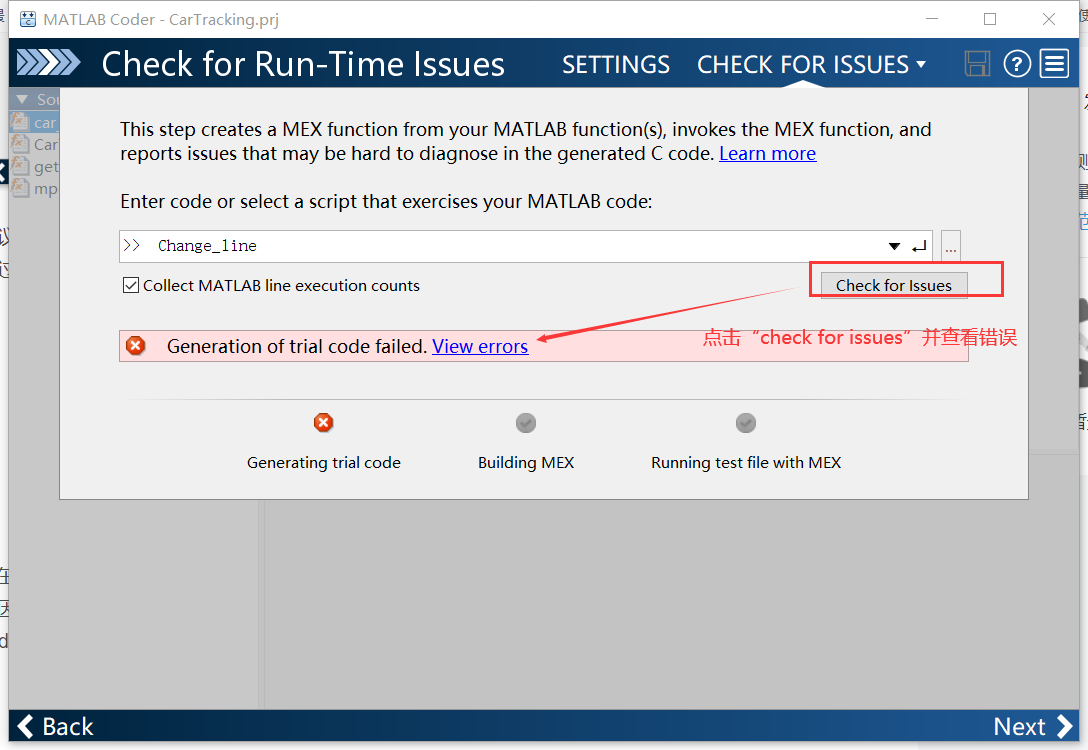The width and height of the screenshot is (1088, 750).
Task: Go Back to the previous step
Action: click(55, 726)
